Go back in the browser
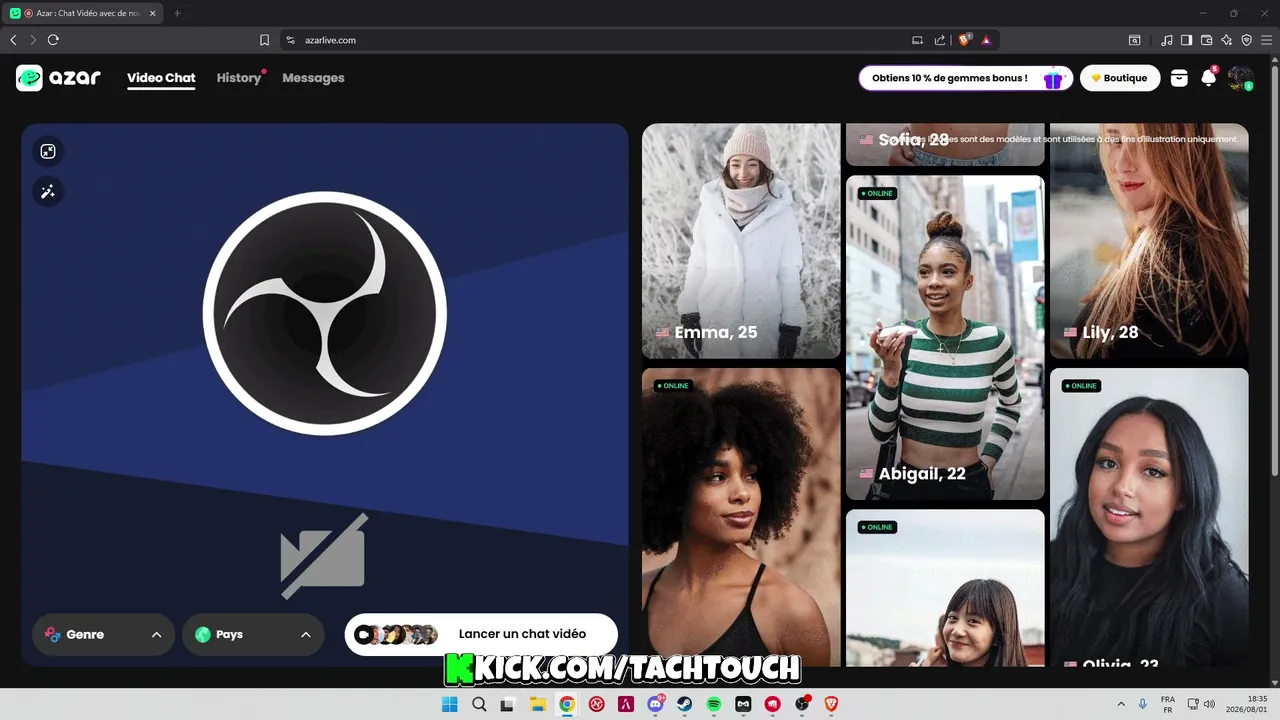Image resolution: width=1280 pixels, height=720 pixels. (x=13, y=40)
